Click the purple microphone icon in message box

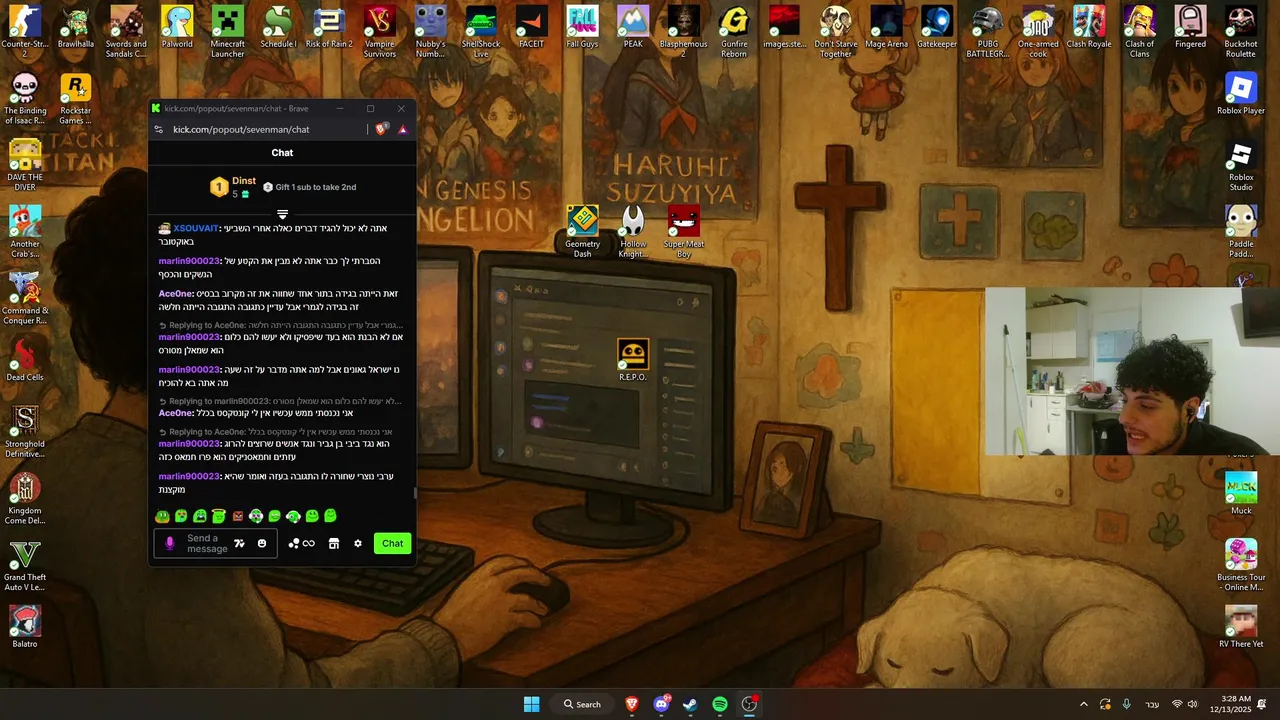point(170,543)
